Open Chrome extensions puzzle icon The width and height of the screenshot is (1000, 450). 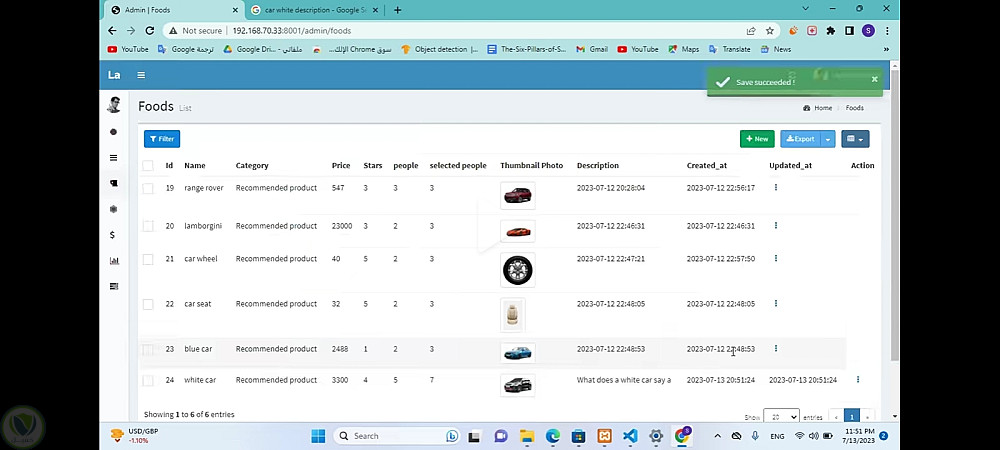coord(830,31)
